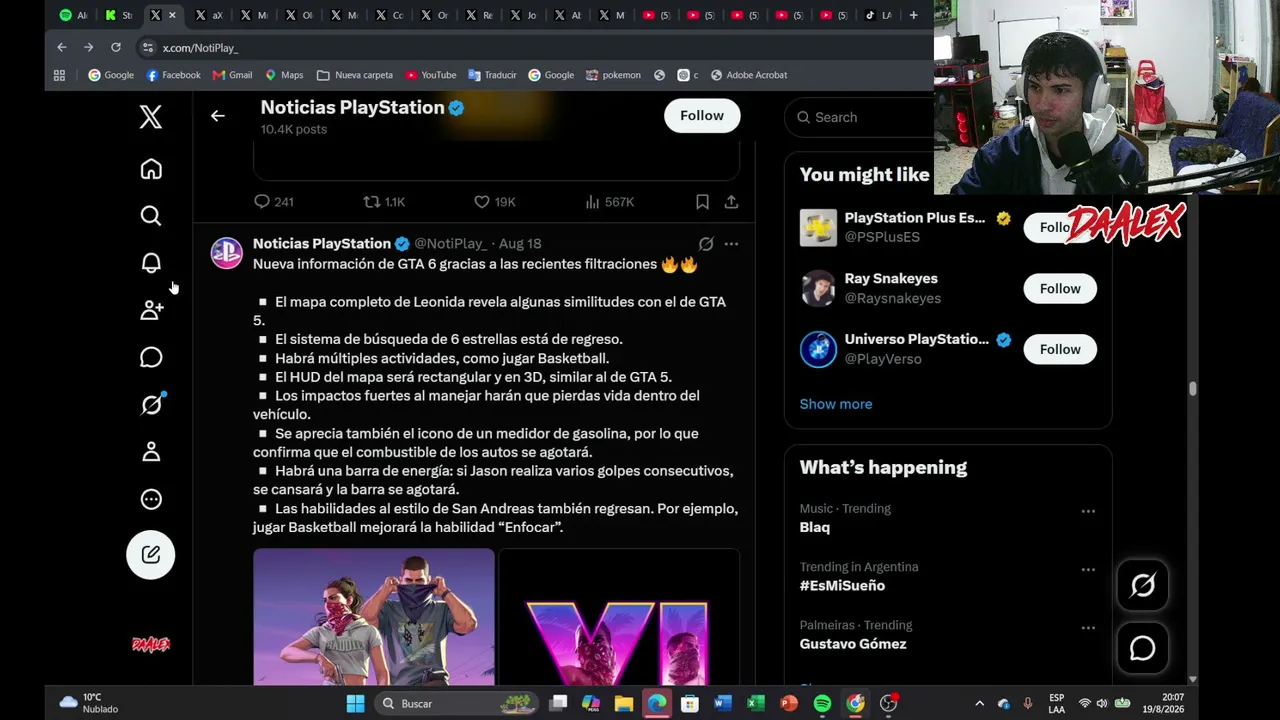Bookmark the previous post

702,202
